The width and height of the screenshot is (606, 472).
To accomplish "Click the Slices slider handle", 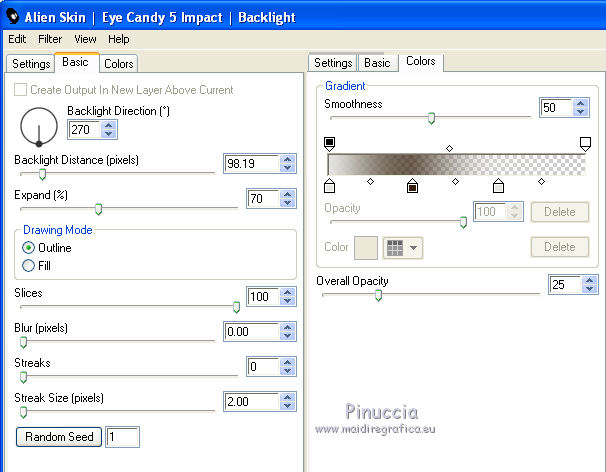I will [236, 307].
